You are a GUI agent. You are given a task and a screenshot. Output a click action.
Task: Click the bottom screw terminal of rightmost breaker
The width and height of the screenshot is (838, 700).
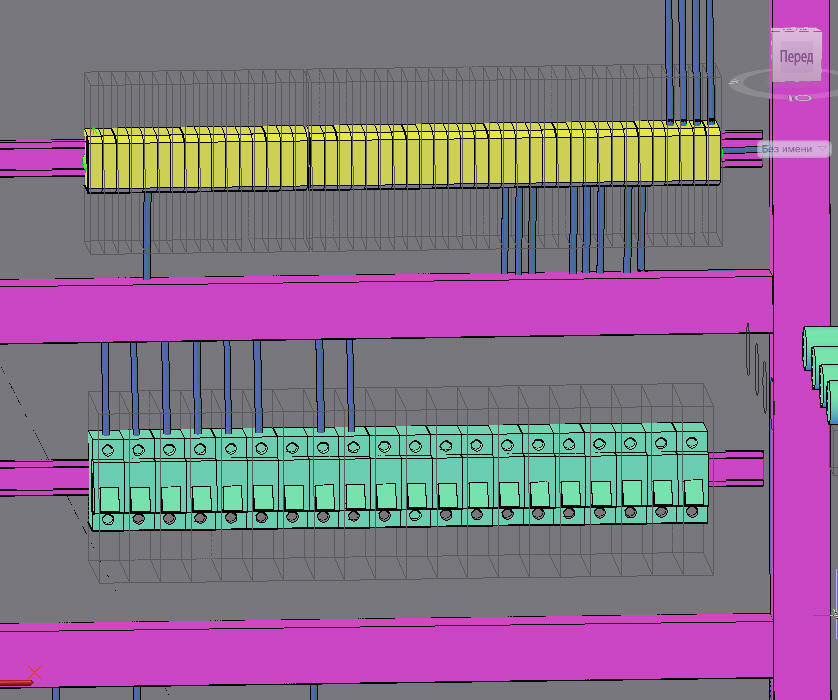tap(692, 512)
